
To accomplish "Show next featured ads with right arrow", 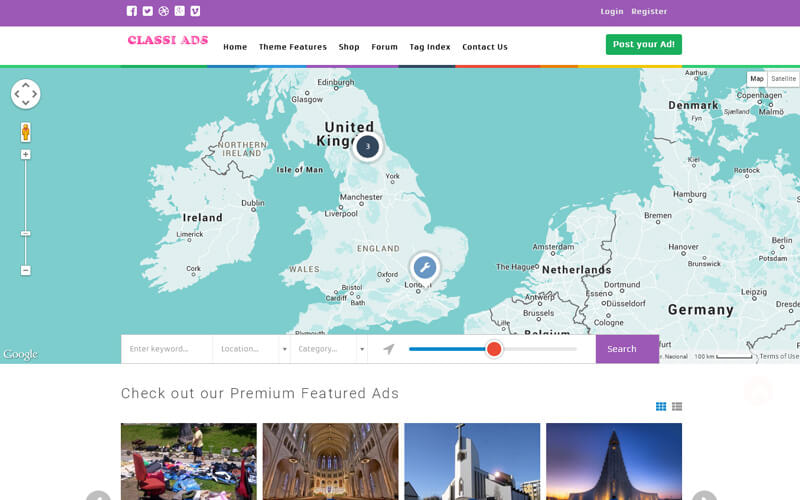I will 704,496.
